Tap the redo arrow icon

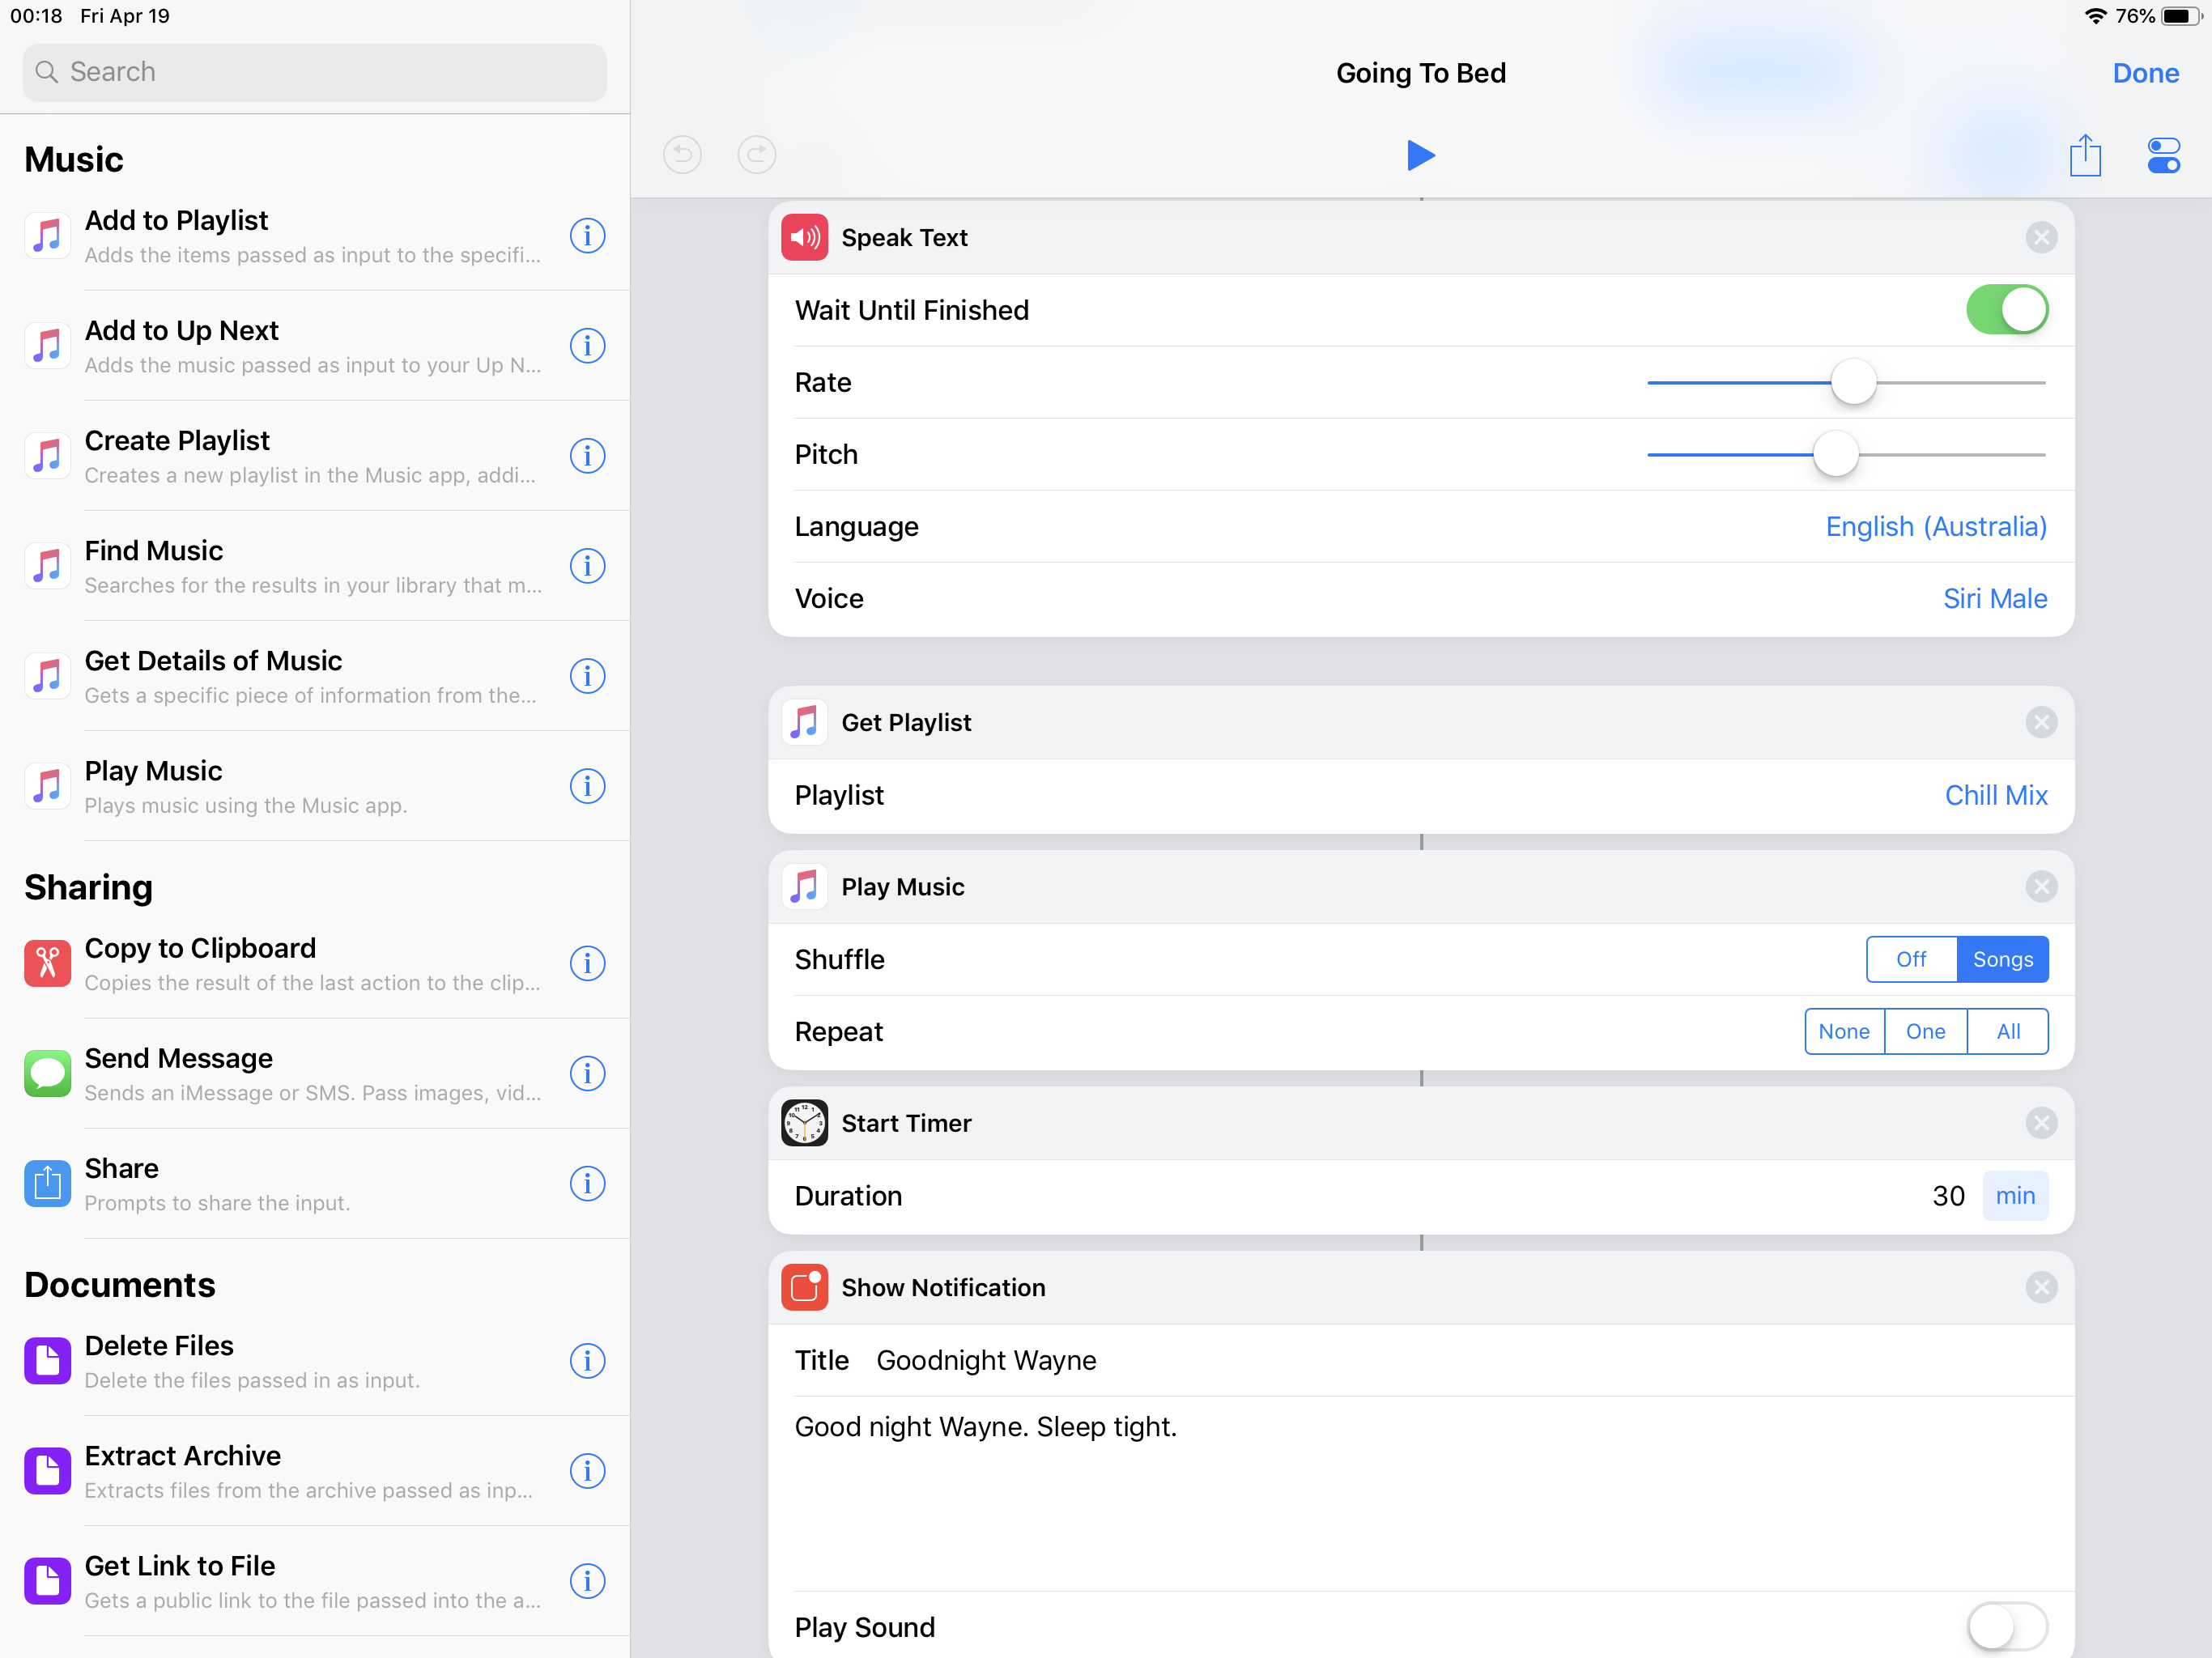(757, 155)
